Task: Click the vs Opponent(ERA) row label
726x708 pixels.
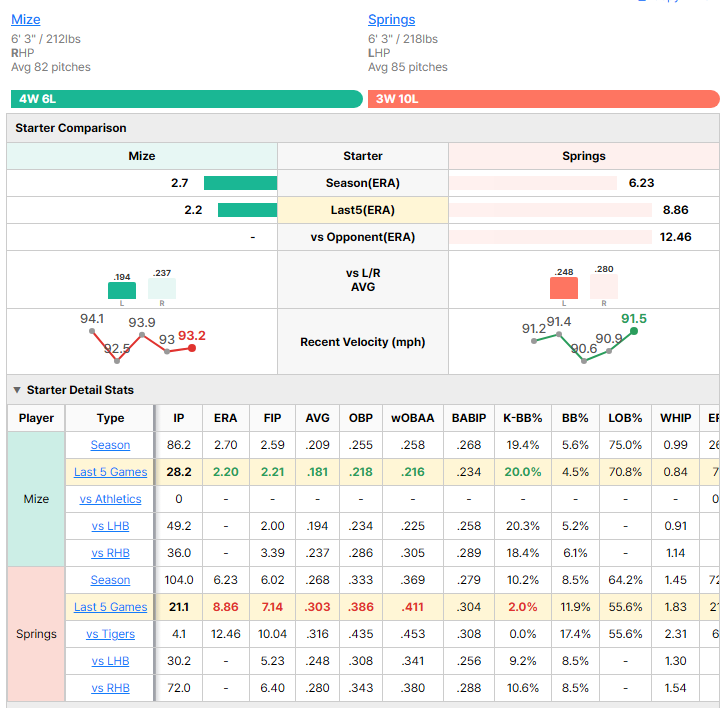Action: click(363, 237)
